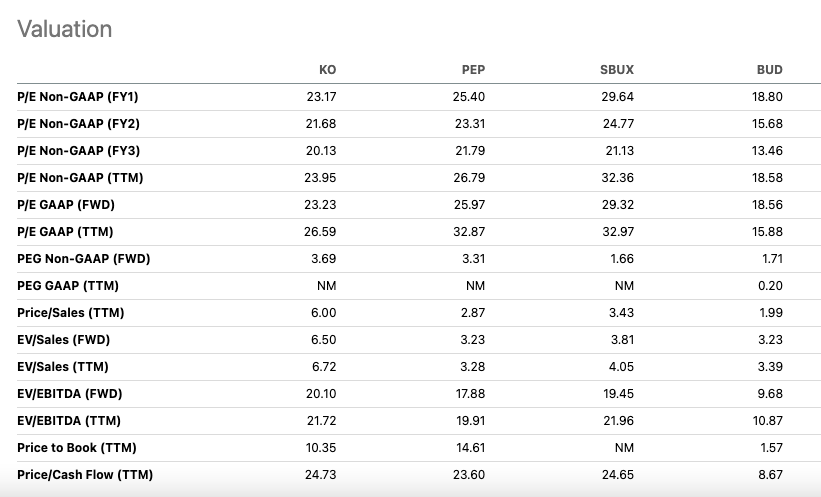Click SBUX's P/E Non-GAAP (TTM) value 32.36

618,178
